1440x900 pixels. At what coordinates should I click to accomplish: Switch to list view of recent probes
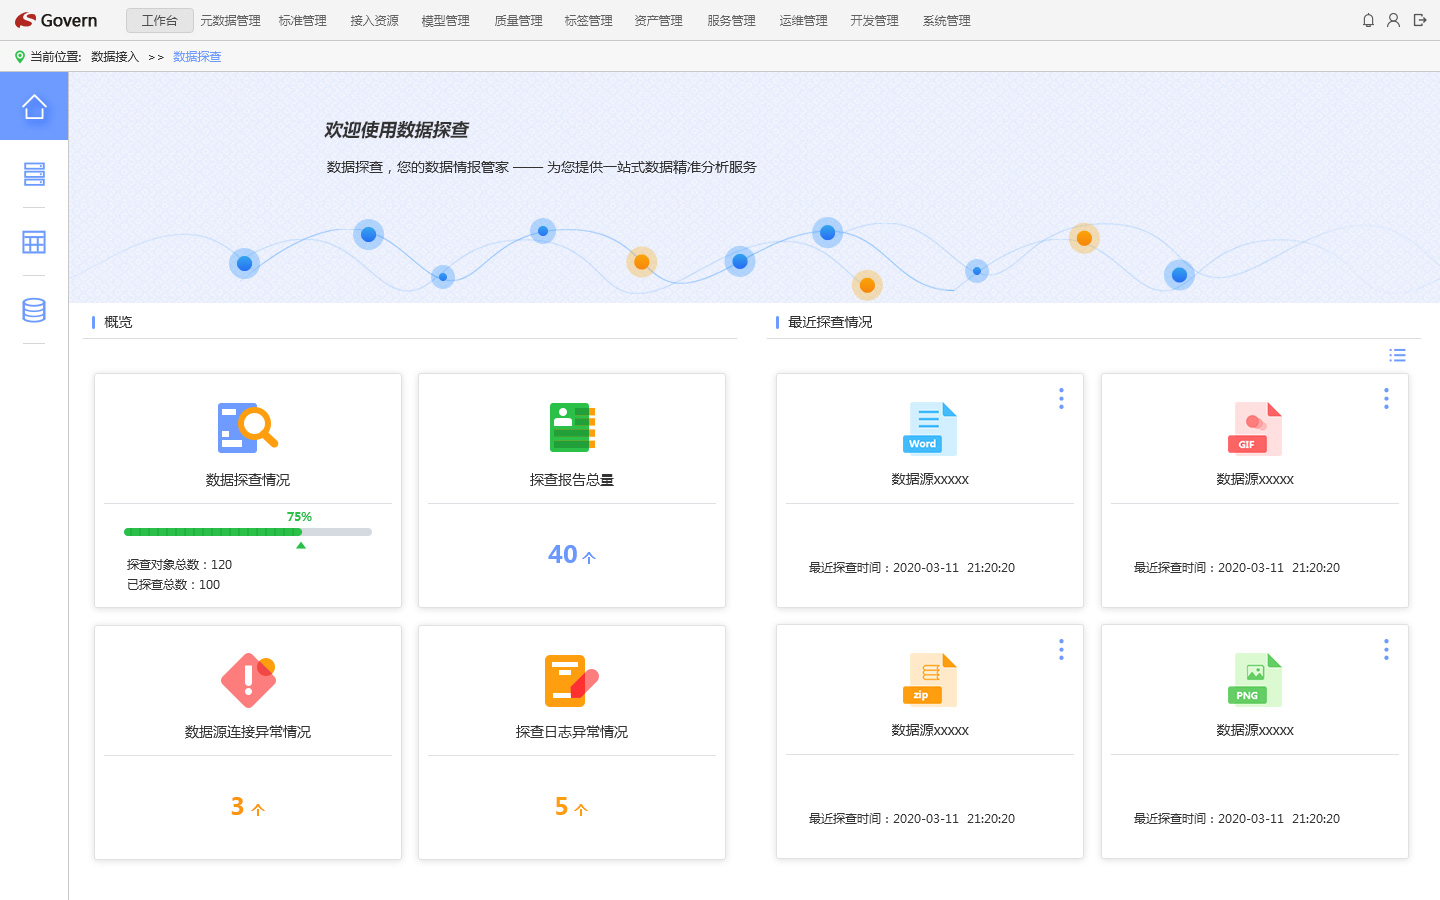[1397, 355]
